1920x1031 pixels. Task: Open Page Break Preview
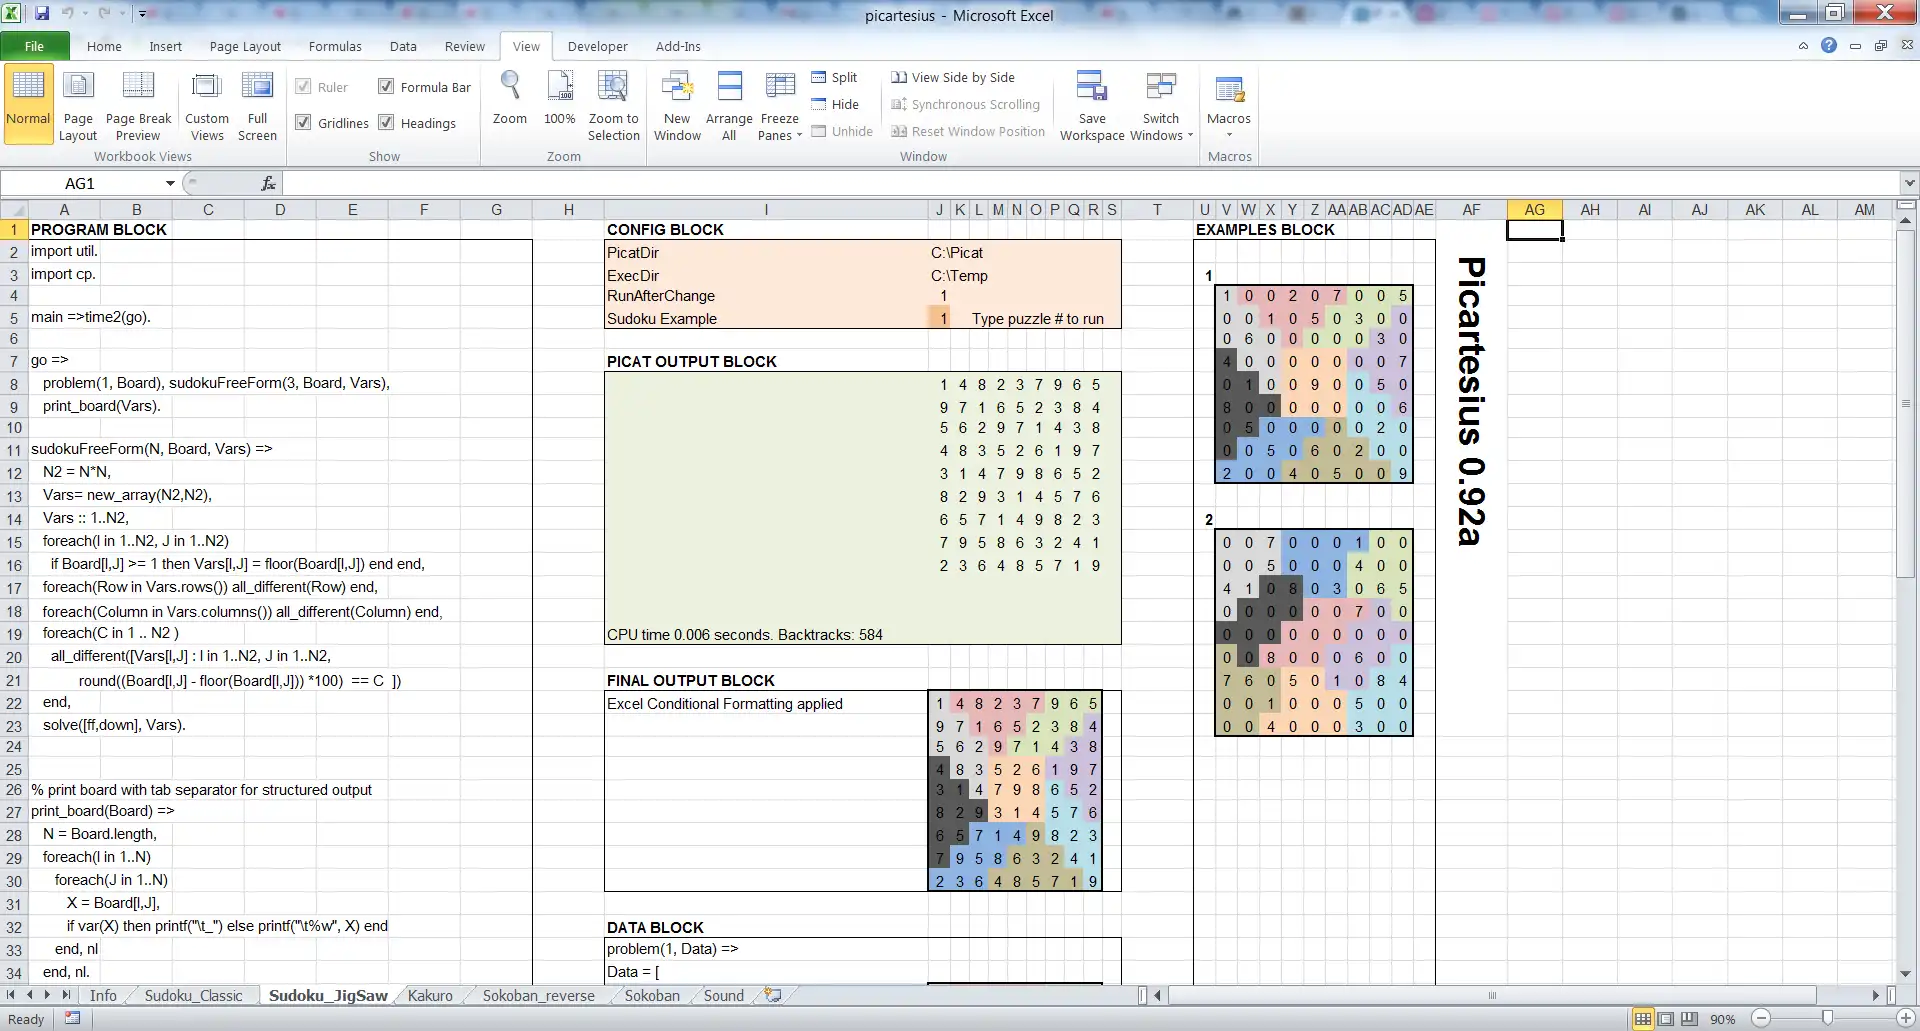(x=138, y=104)
